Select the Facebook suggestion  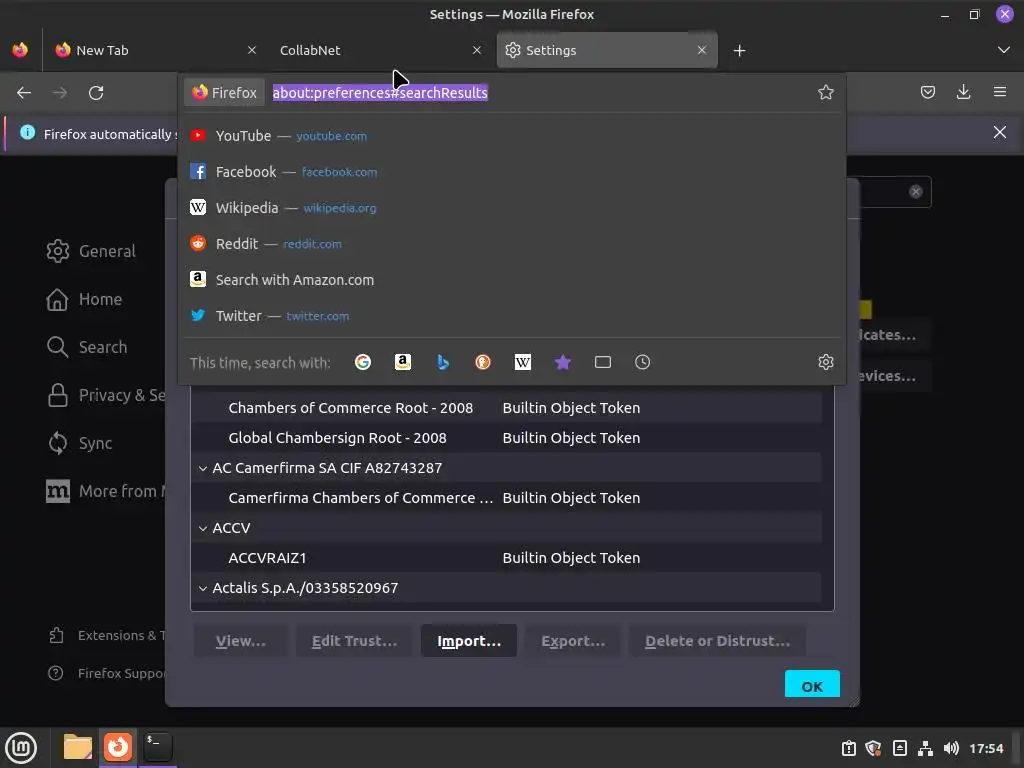coord(512,172)
